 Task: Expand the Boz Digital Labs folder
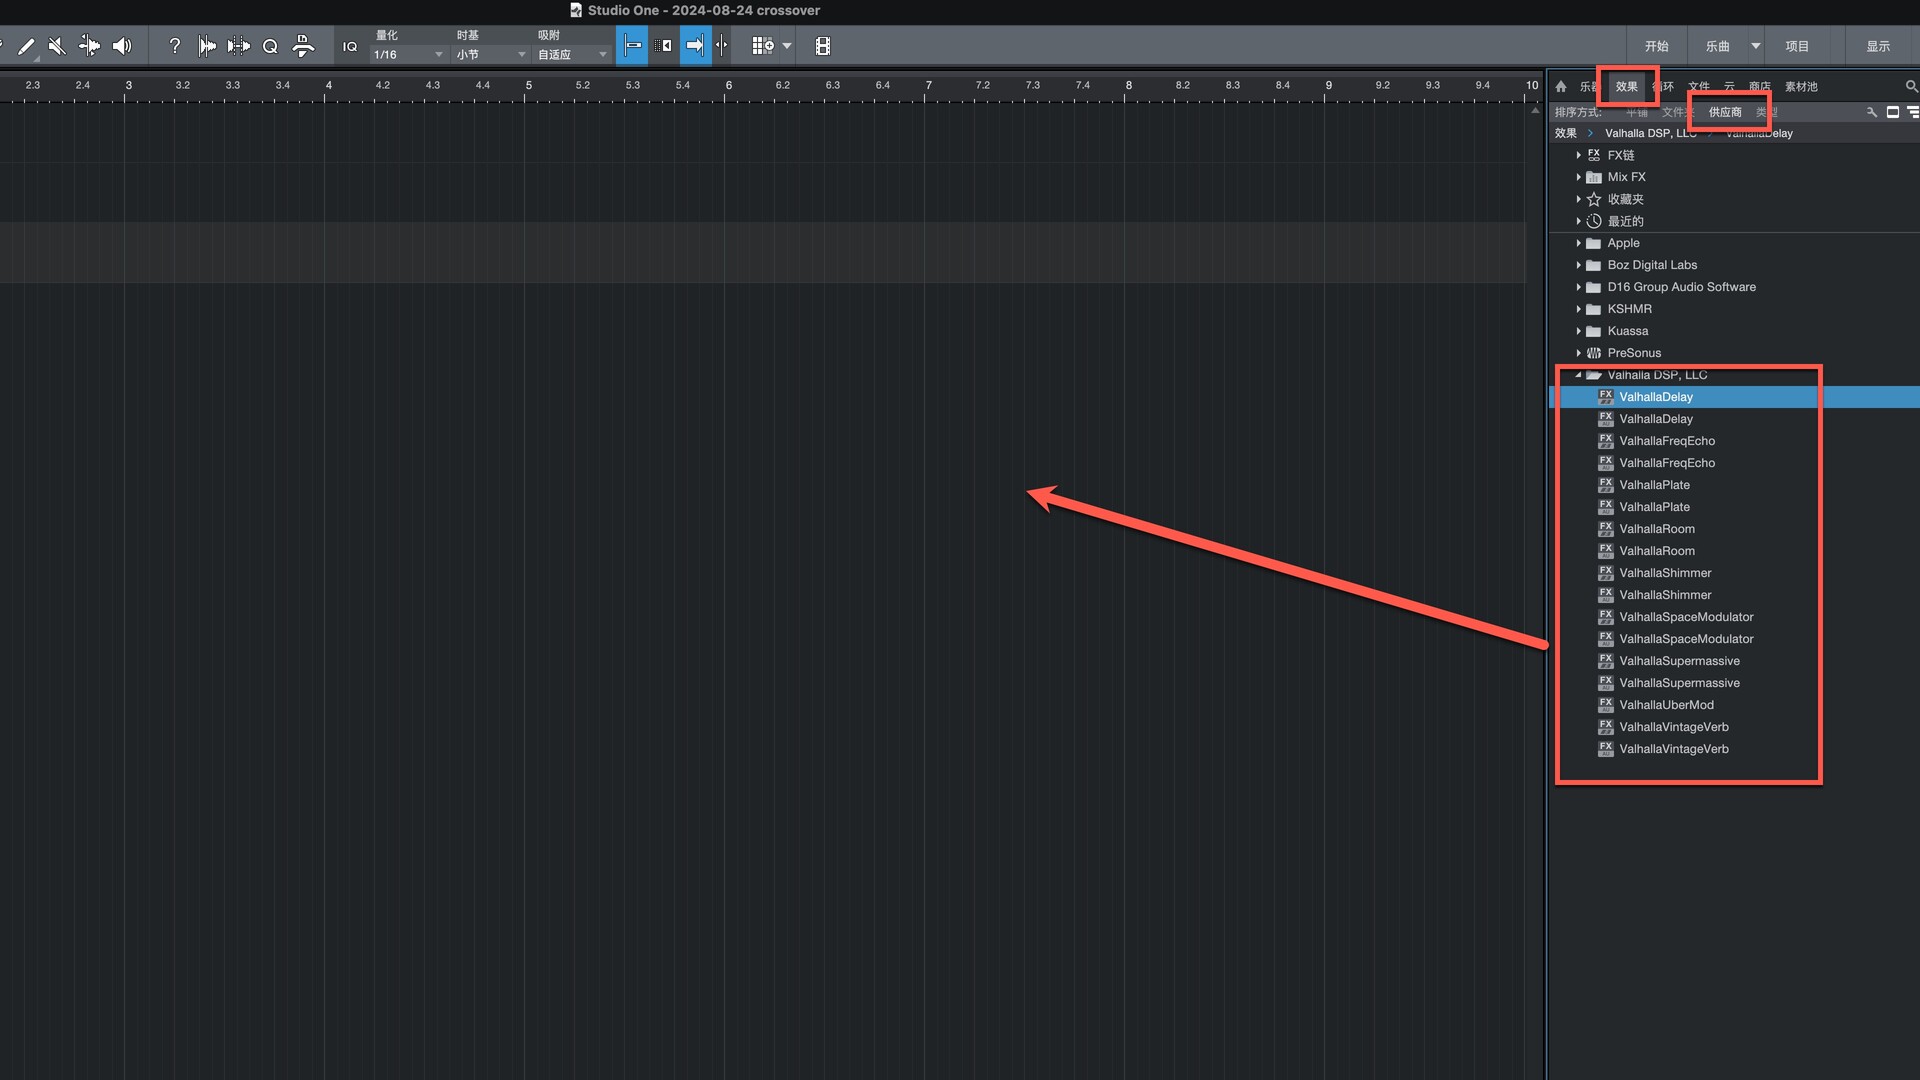[x=1578, y=265]
